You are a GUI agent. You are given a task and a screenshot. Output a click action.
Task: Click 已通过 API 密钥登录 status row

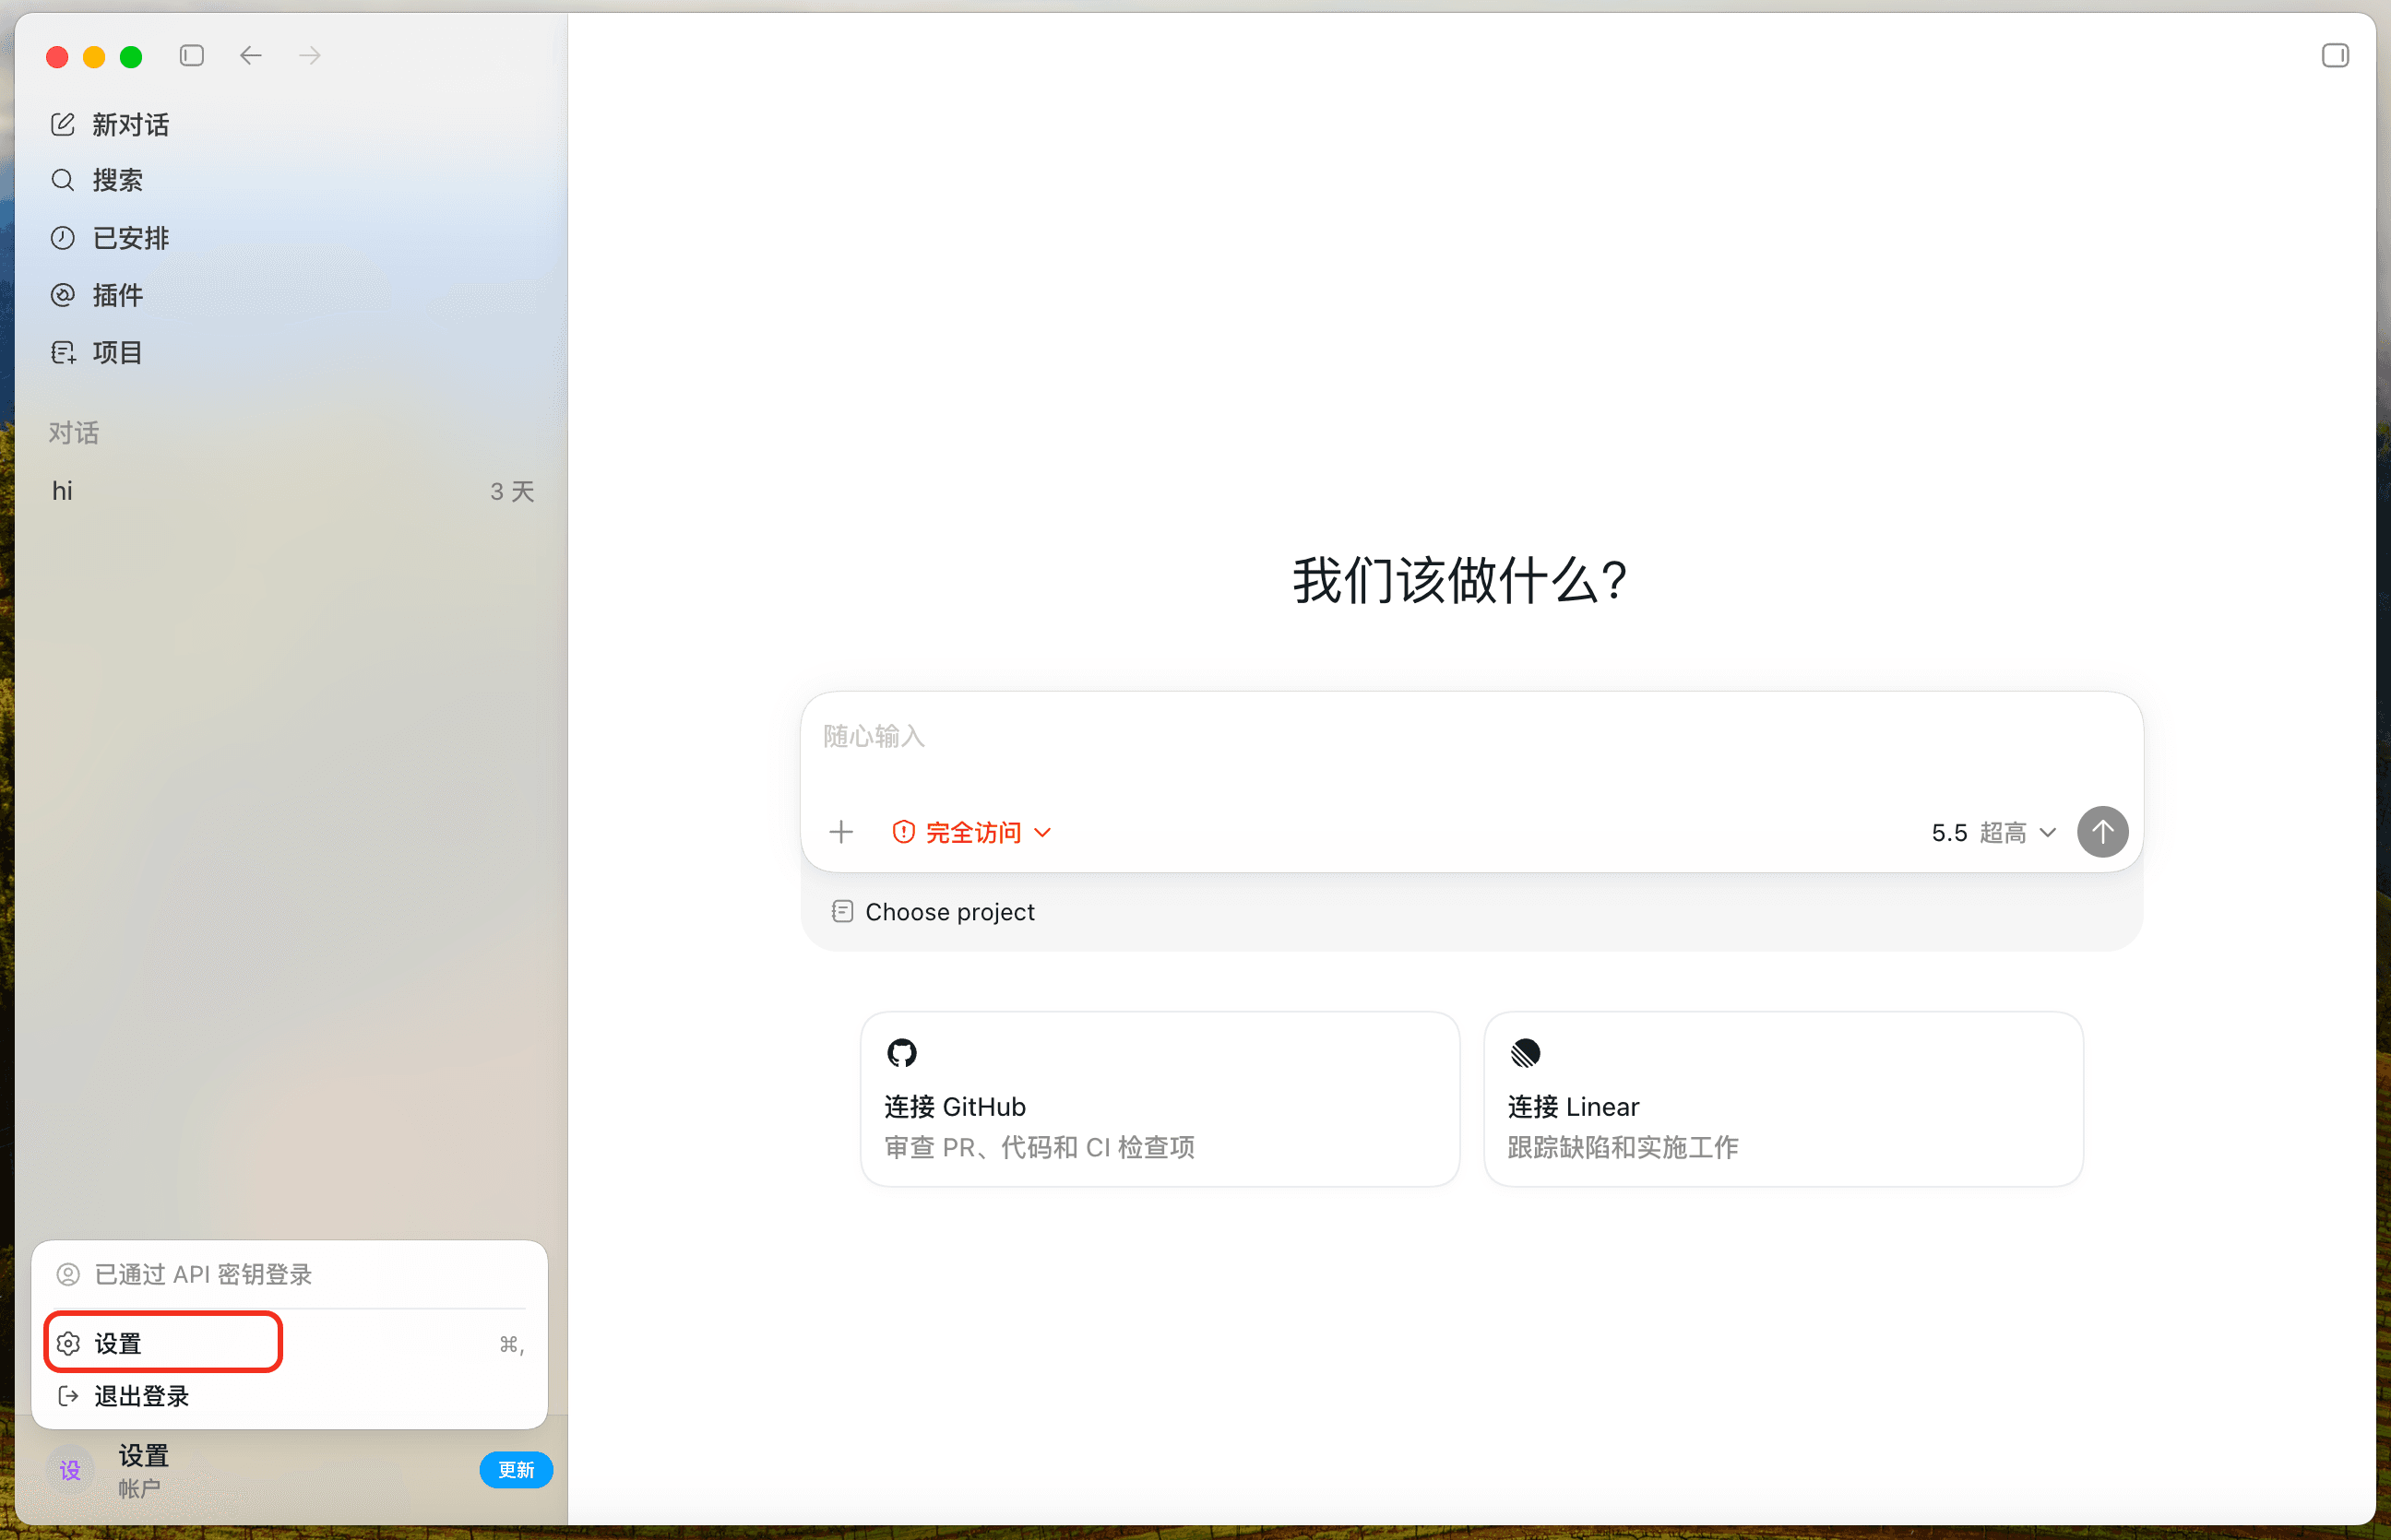click(290, 1274)
